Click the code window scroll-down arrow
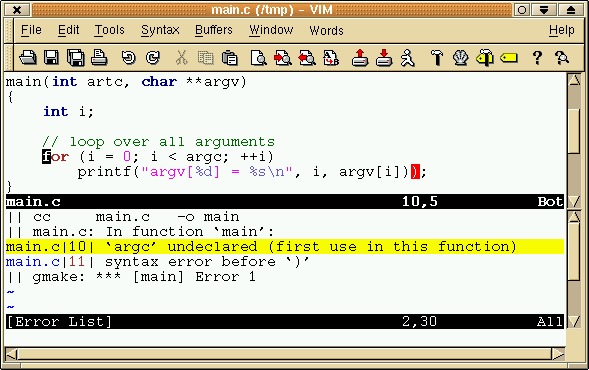 574,202
